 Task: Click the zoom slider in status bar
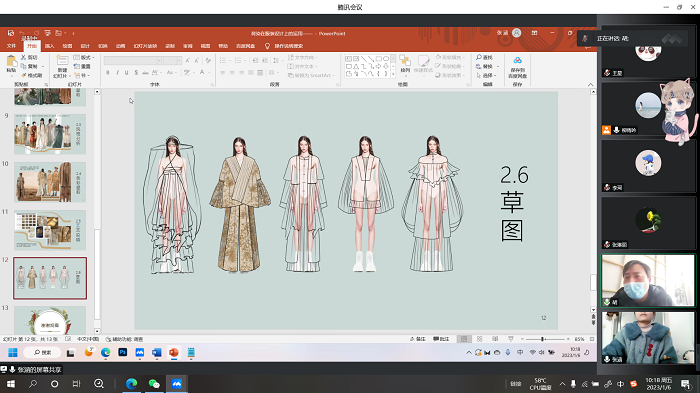[x=545, y=339]
